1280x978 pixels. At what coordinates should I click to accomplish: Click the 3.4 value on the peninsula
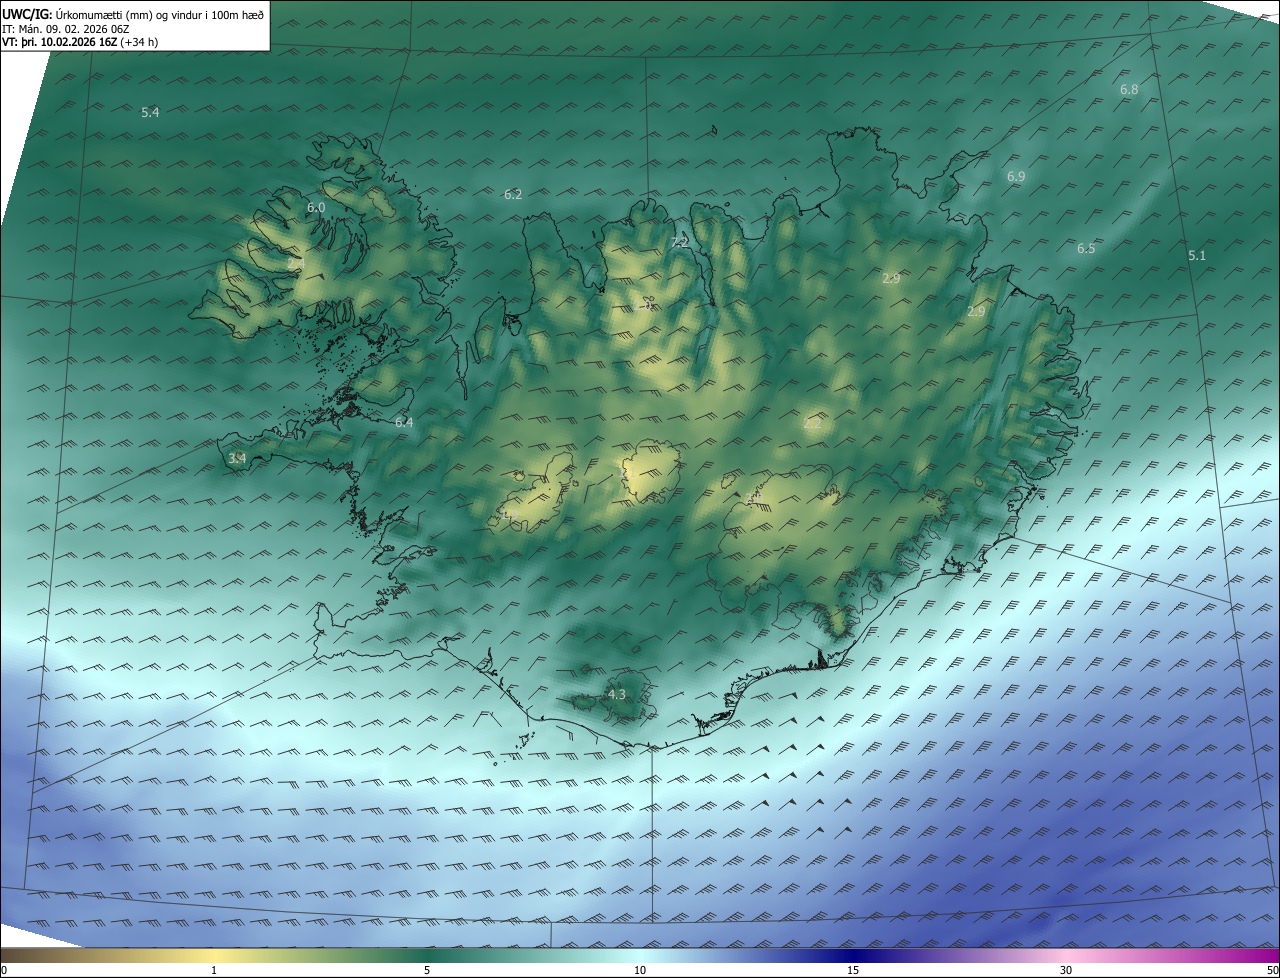[x=237, y=459]
